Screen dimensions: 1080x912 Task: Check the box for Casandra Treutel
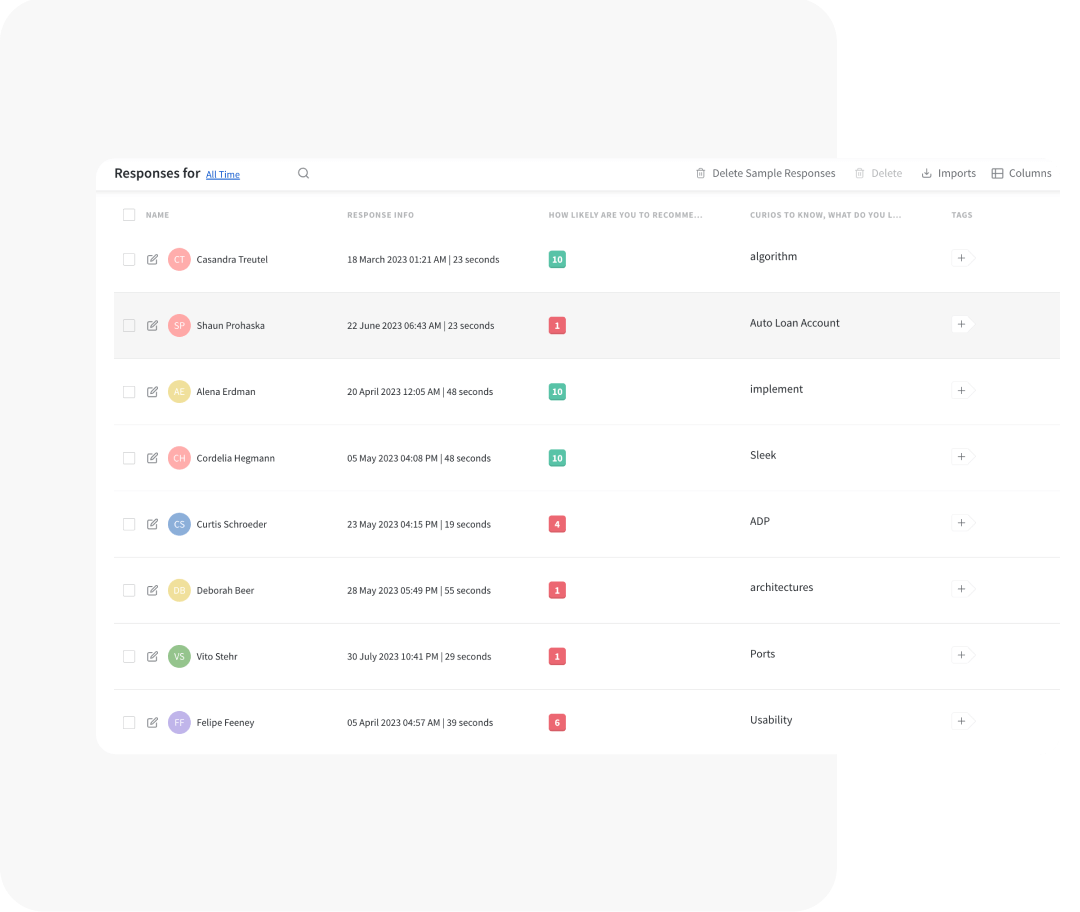point(129,260)
